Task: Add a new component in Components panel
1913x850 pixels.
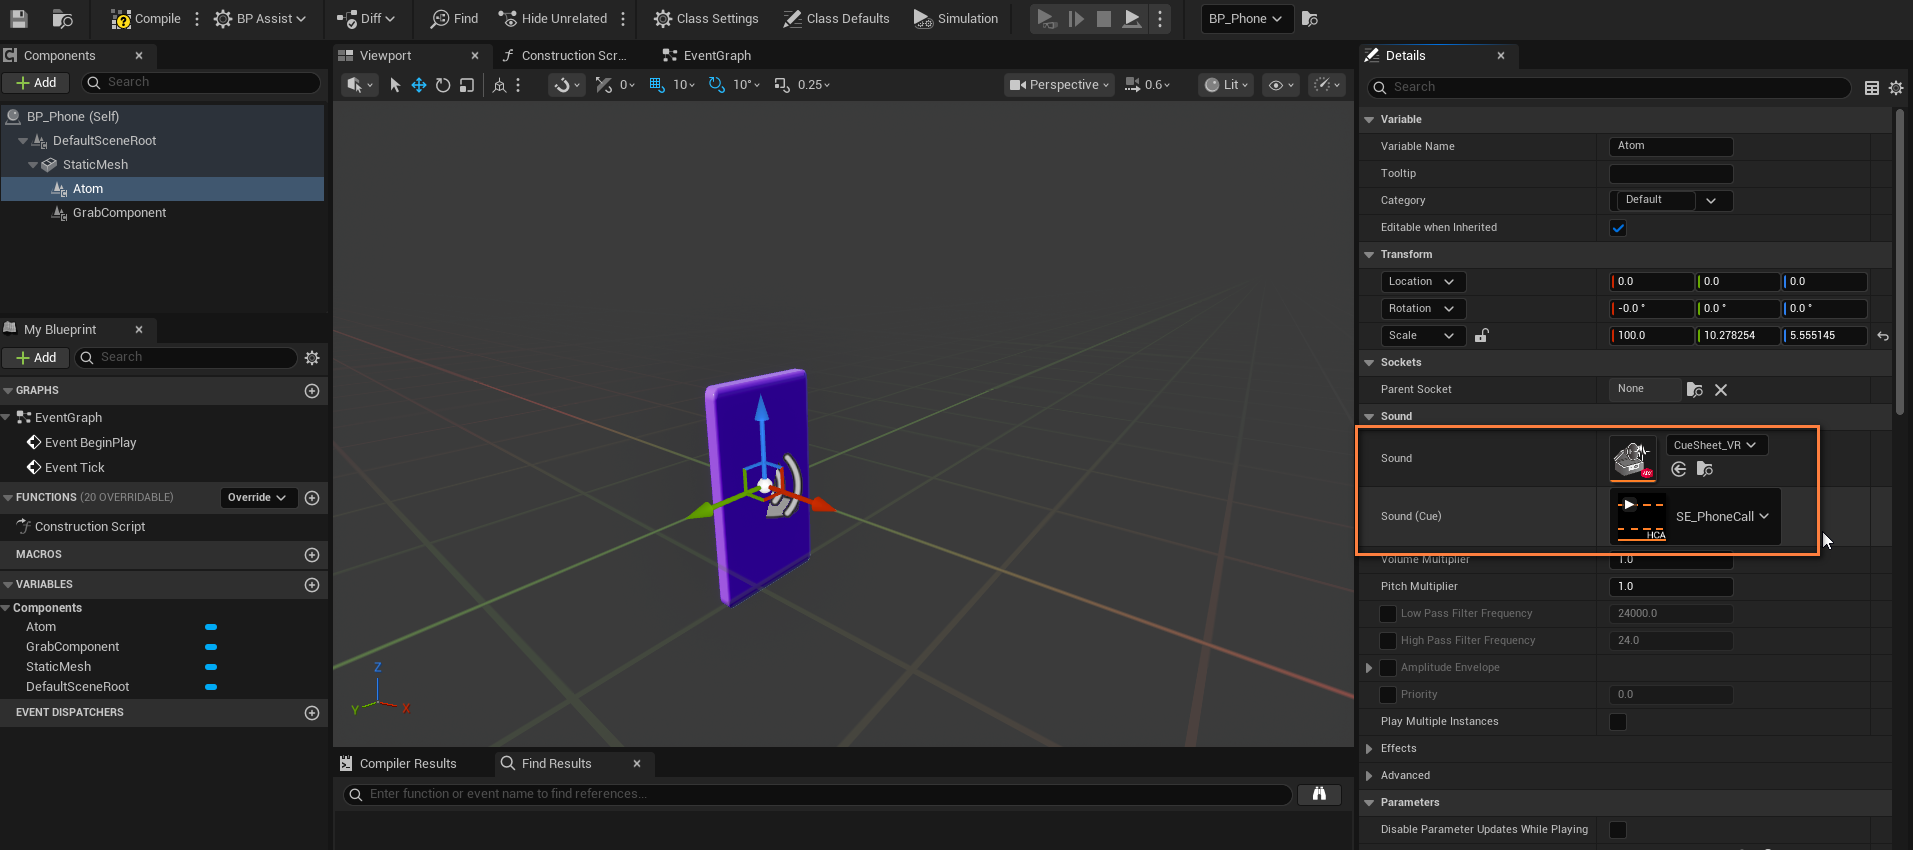Action: pos(36,83)
